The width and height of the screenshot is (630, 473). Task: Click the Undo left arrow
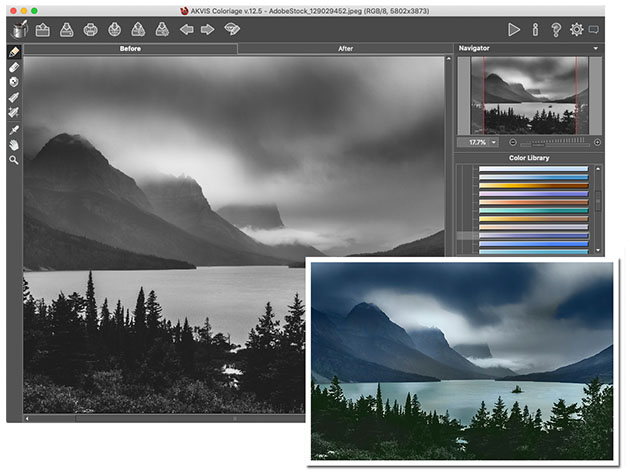(186, 29)
